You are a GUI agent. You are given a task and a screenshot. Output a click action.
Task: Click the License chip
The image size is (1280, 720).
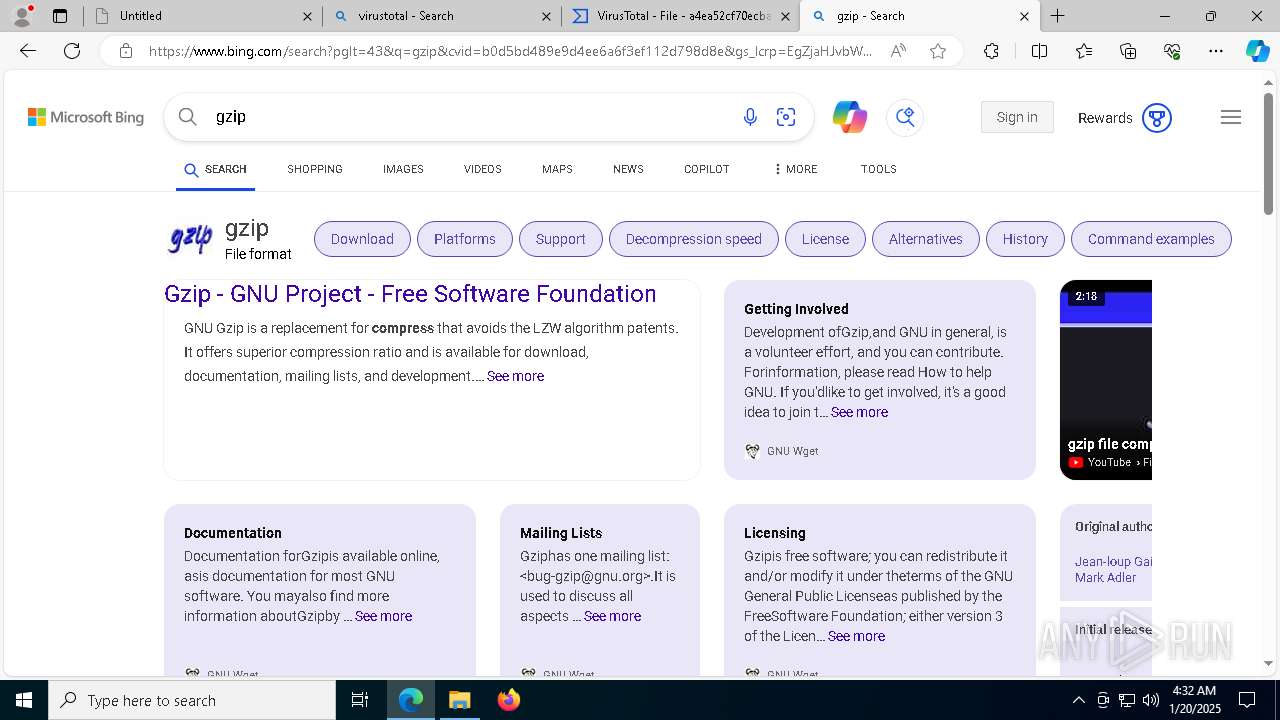tap(825, 239)
